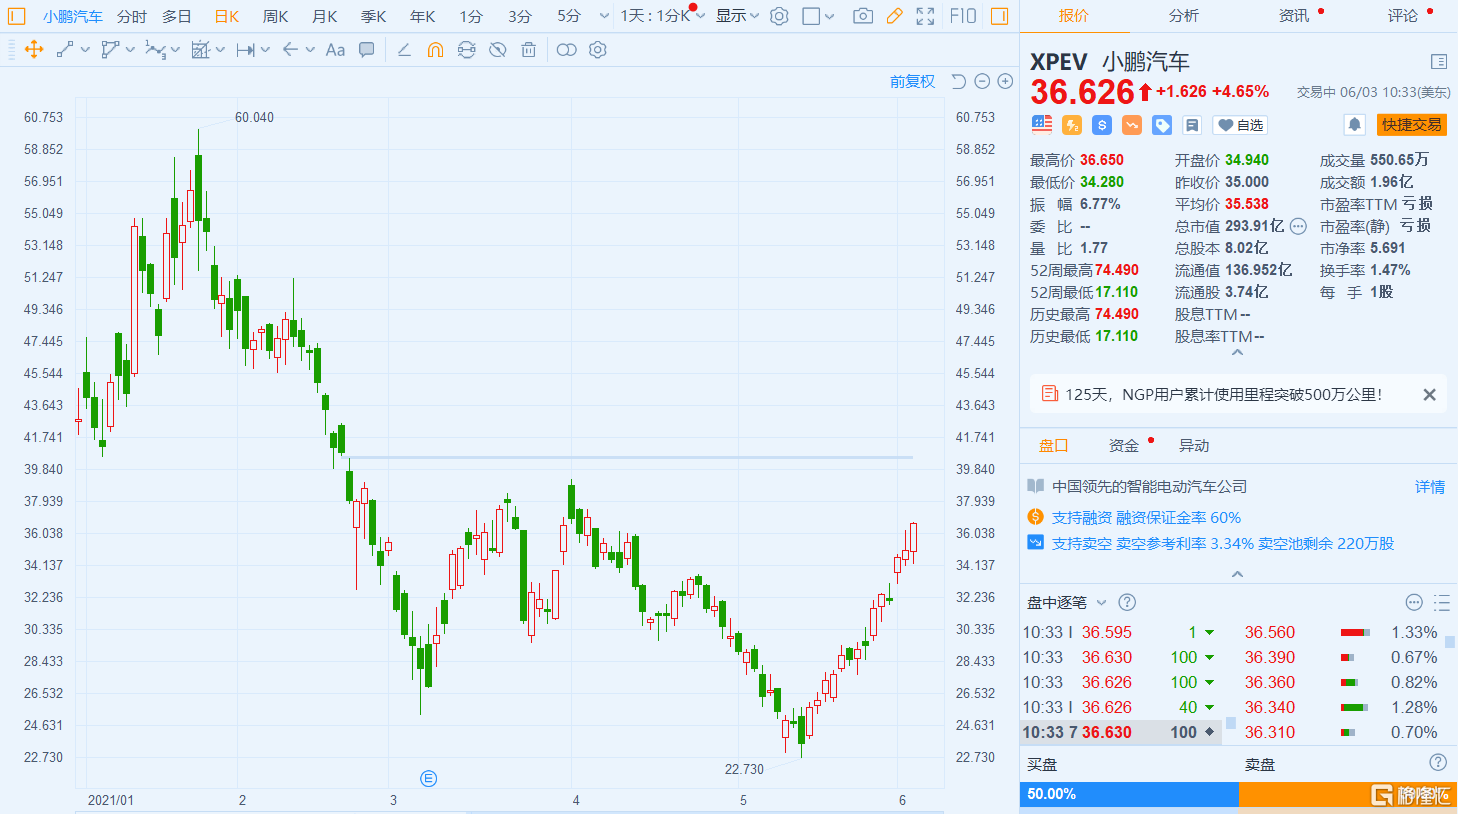This screenshot has width=1458, height=814.
Task: Switch to 分时 intraday chart
Action: 131,16
